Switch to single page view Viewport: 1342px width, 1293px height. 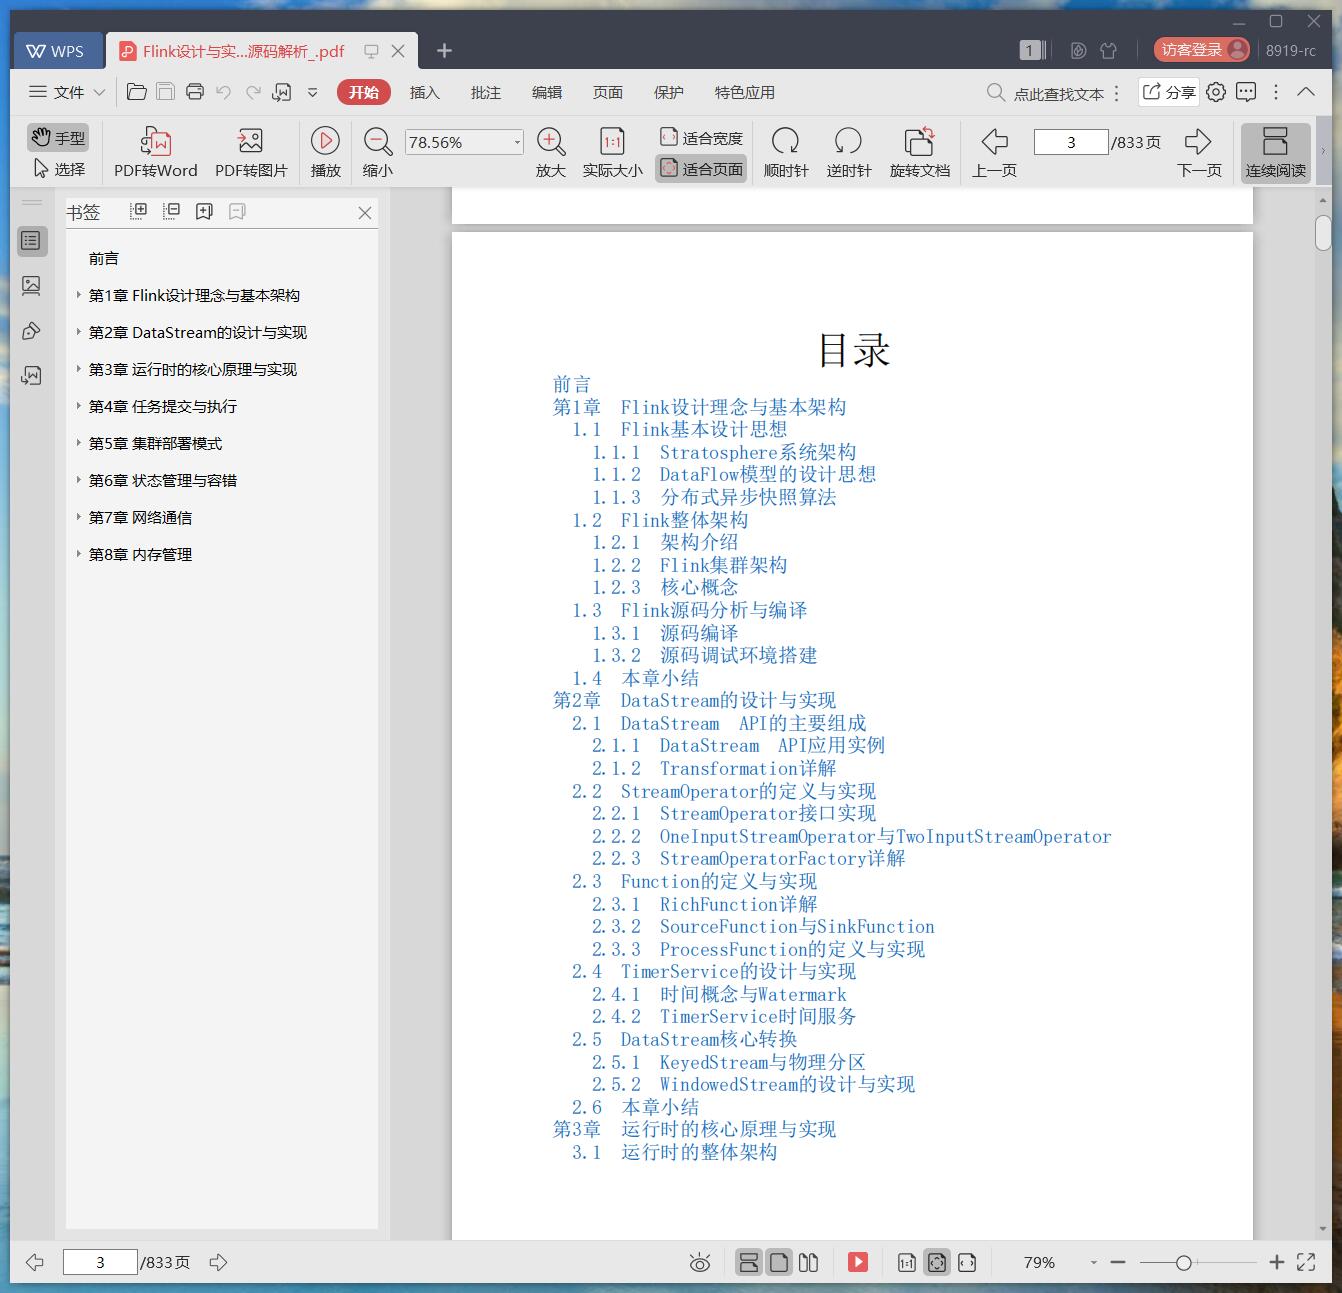[779, 1263]
